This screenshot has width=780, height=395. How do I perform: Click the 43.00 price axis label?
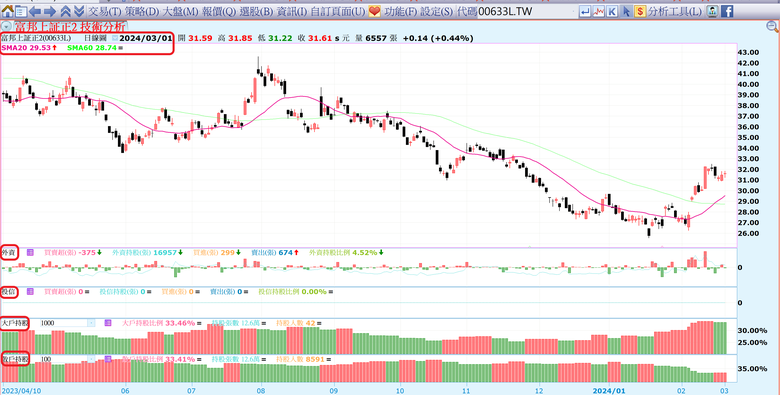(748, 52)
